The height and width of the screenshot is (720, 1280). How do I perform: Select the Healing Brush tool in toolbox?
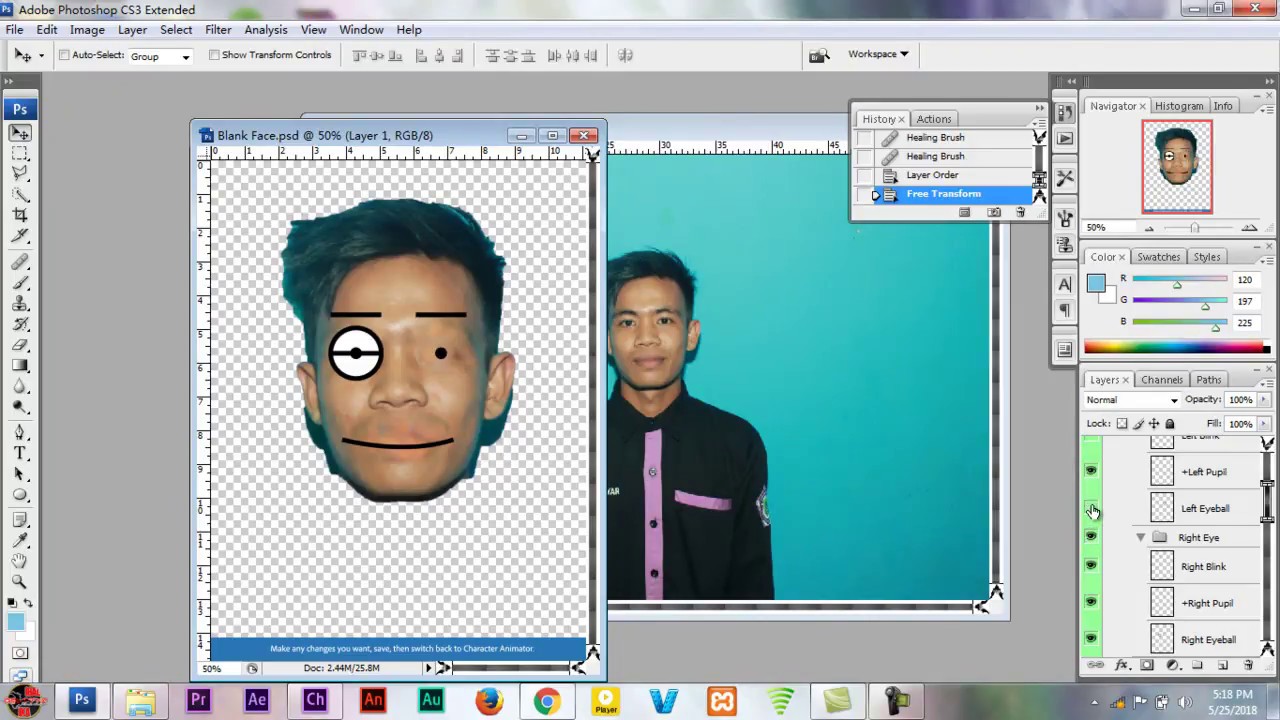pyautogui.click(x=20, y=264)
